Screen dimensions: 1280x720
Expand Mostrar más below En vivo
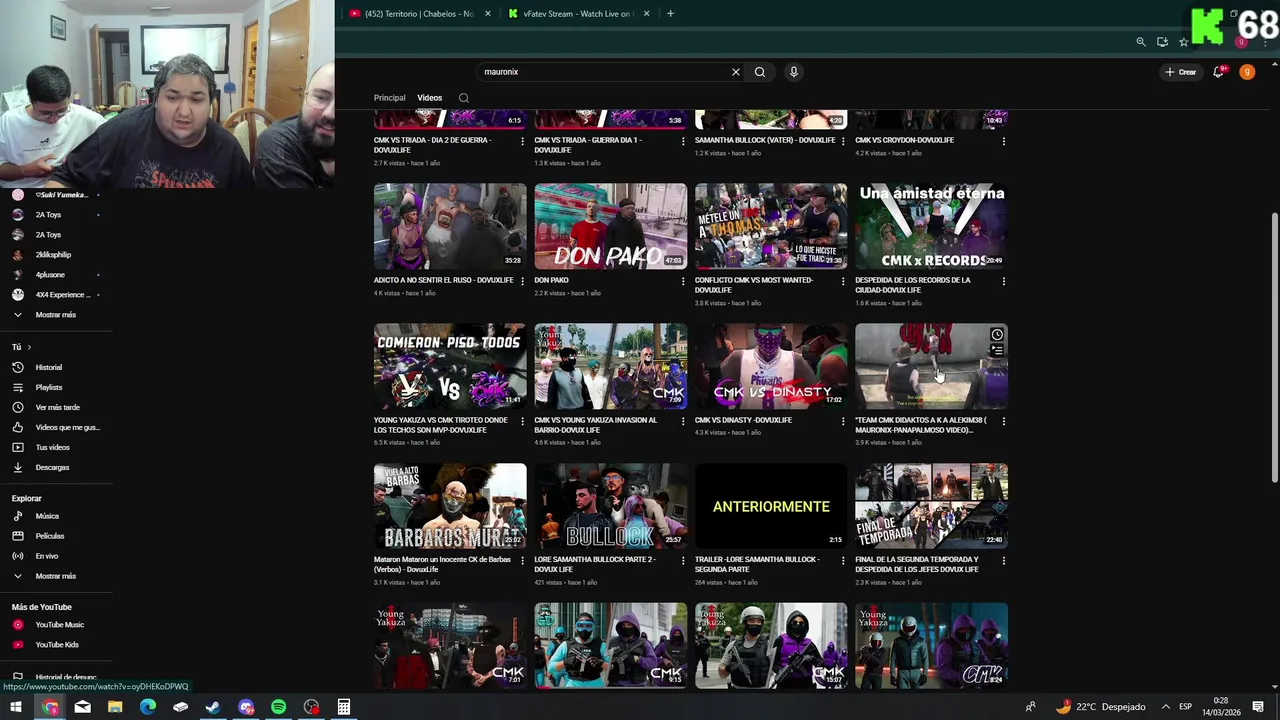tap(56, 576)
